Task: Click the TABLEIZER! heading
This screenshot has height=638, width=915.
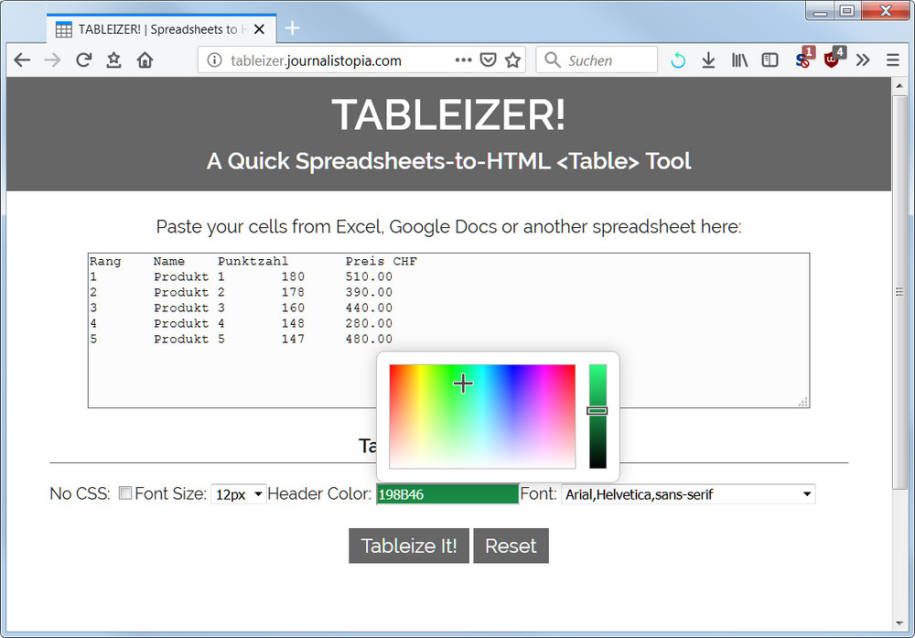Action: click(449, 114)
